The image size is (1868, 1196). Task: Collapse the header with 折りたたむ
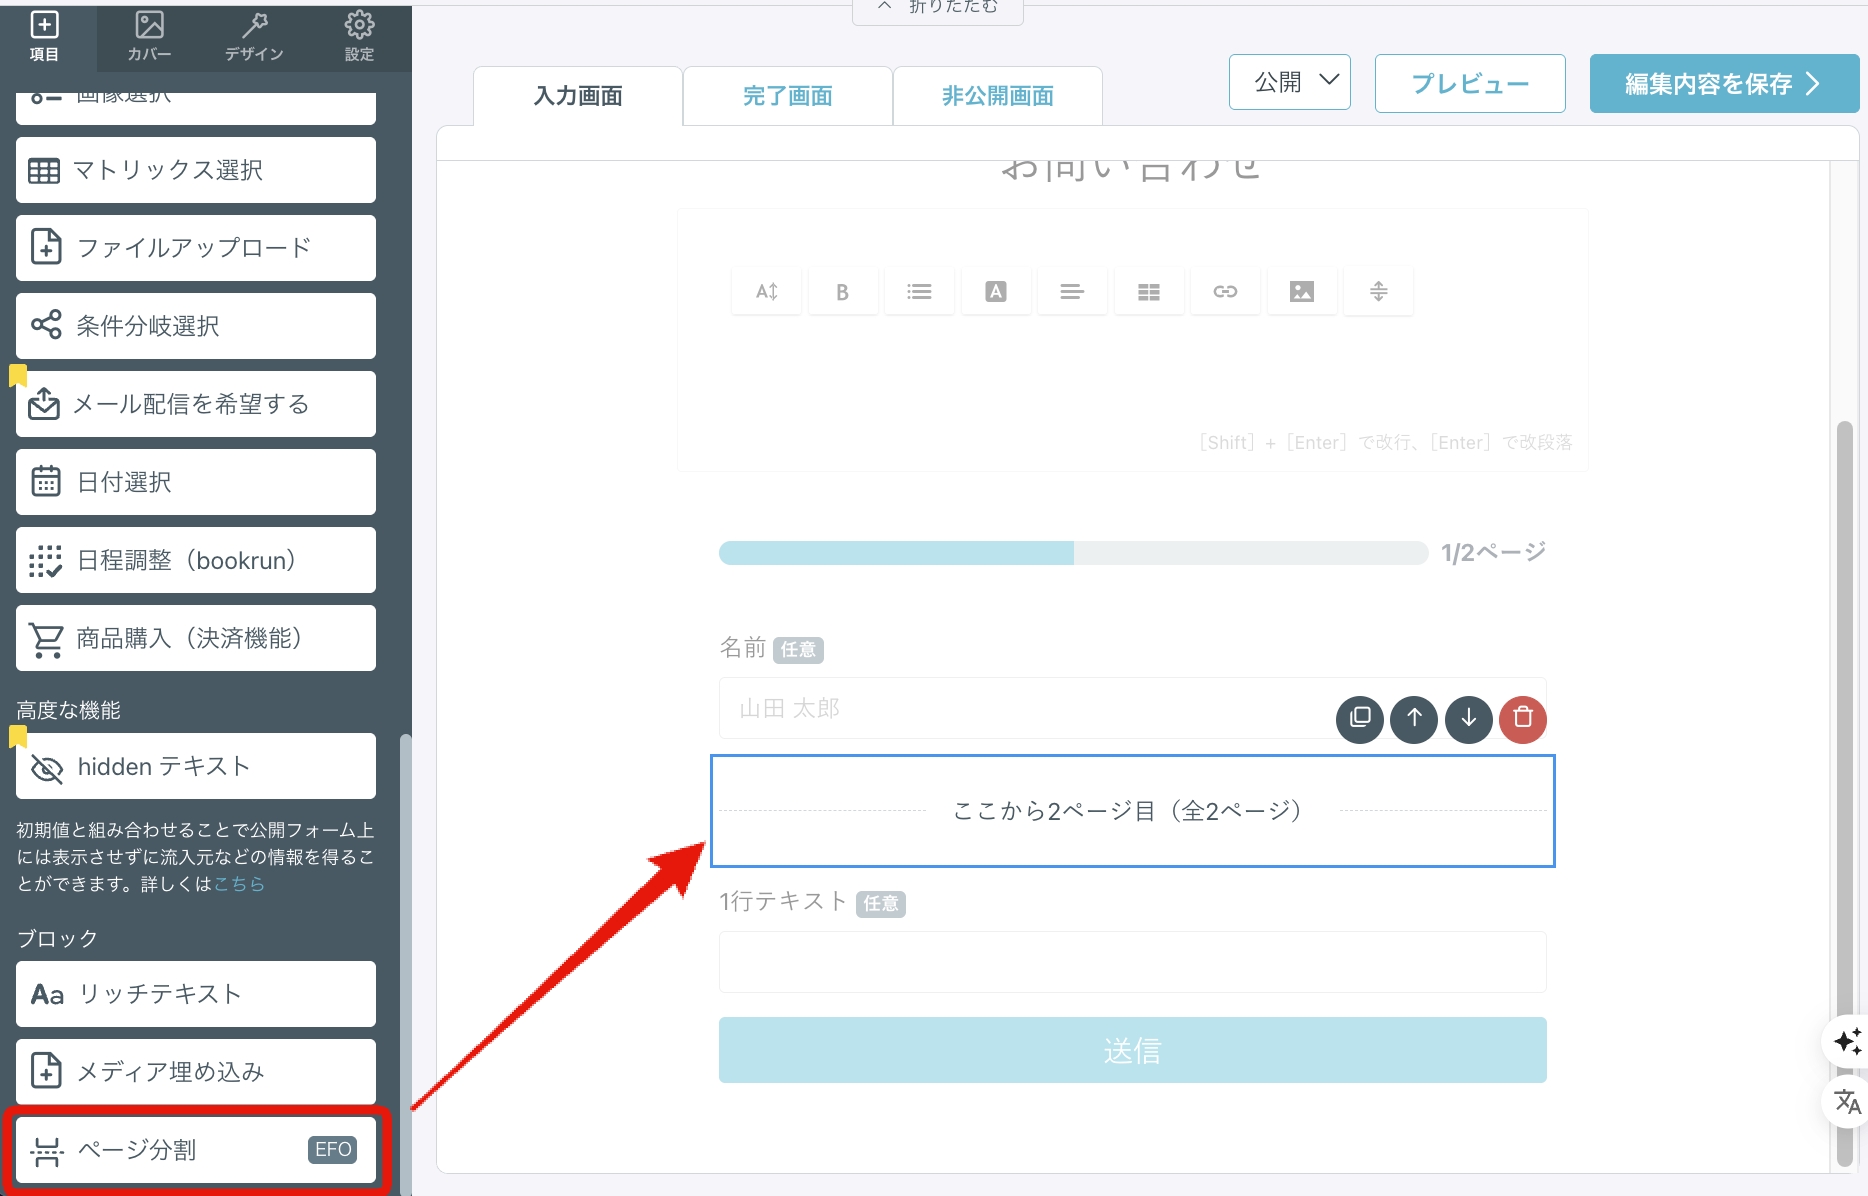pos(938,8)
